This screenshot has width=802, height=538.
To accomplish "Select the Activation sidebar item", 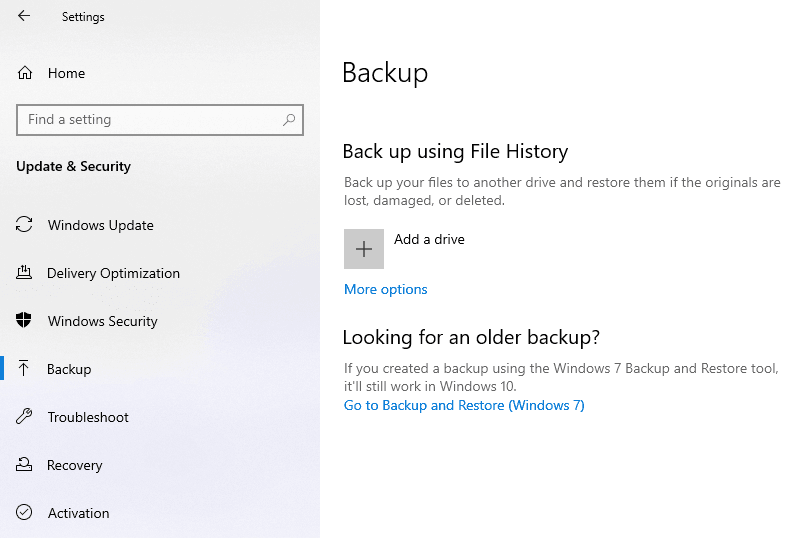I will [78, 513].
